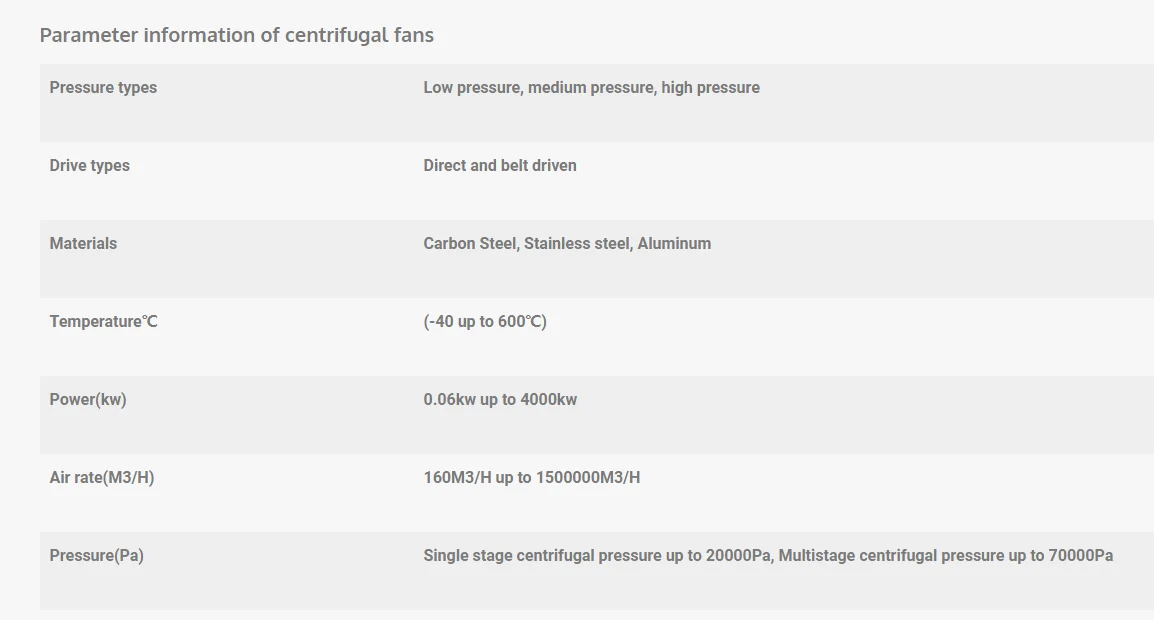Viewport: 1154px width, 620px height.
Task: Click 'Low pressure, medium pressure, high pressure' text
Action: (x=591, y=88)
